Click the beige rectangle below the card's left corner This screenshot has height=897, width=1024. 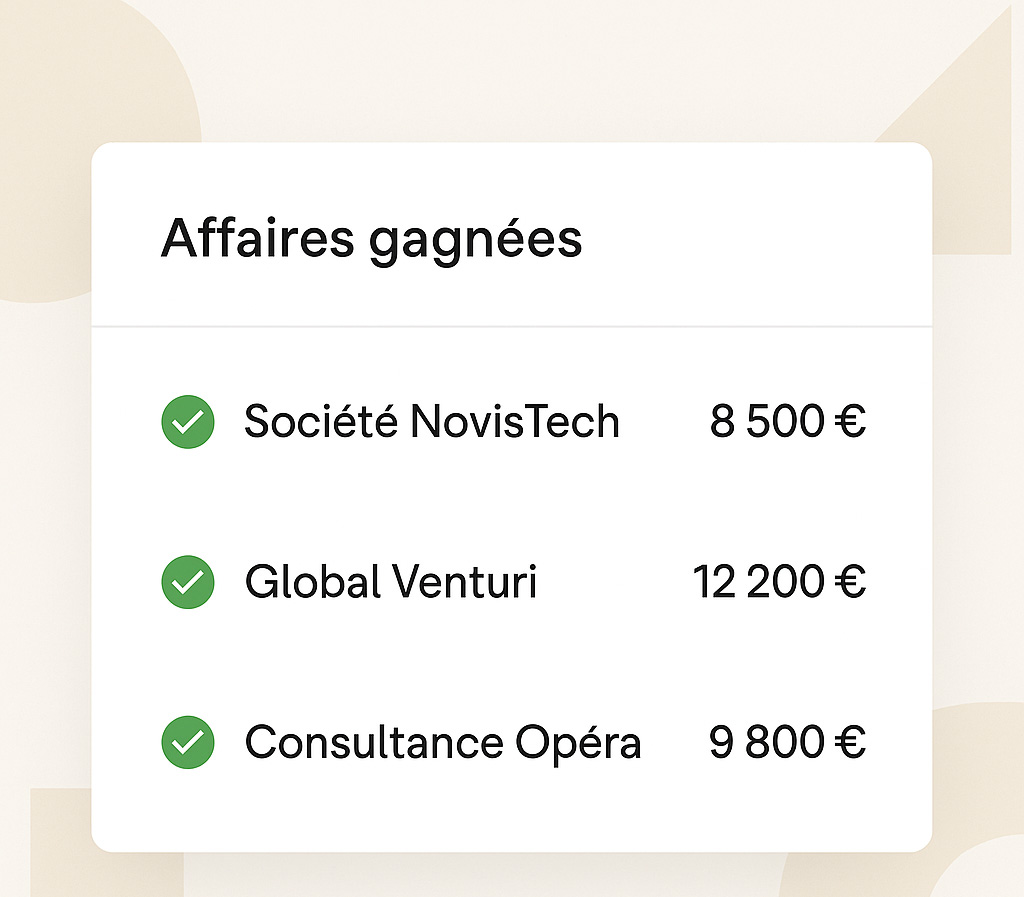tap(61, 842)
